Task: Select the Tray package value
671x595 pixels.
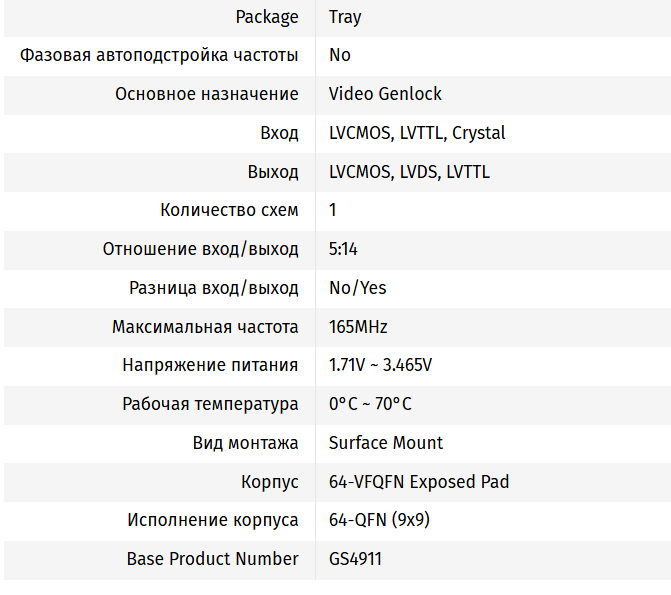Action: click(x=345, y=17)
